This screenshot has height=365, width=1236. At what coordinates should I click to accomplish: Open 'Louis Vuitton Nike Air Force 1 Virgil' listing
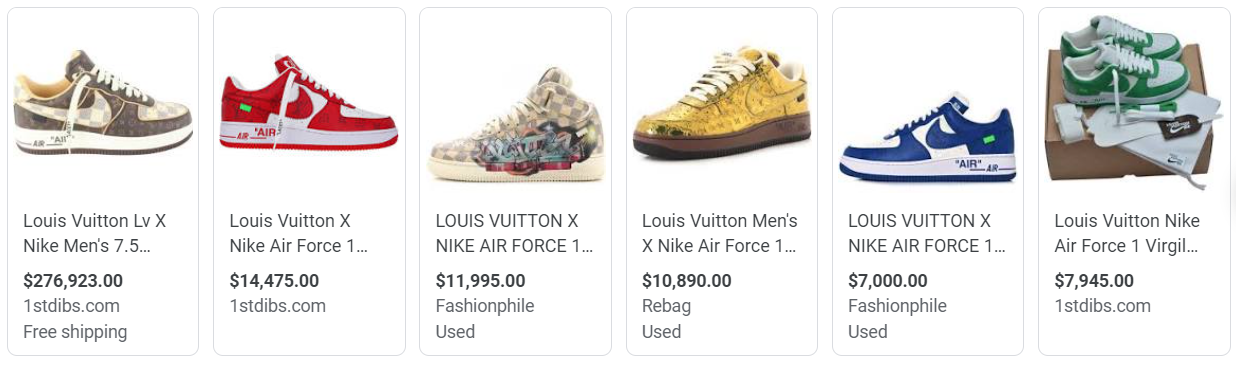coord(1127,233)
